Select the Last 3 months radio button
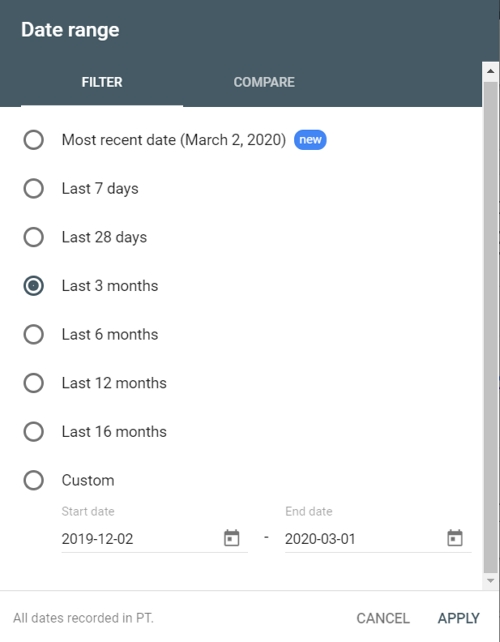This screenshot has height=642, width=500. pos(34,286)
